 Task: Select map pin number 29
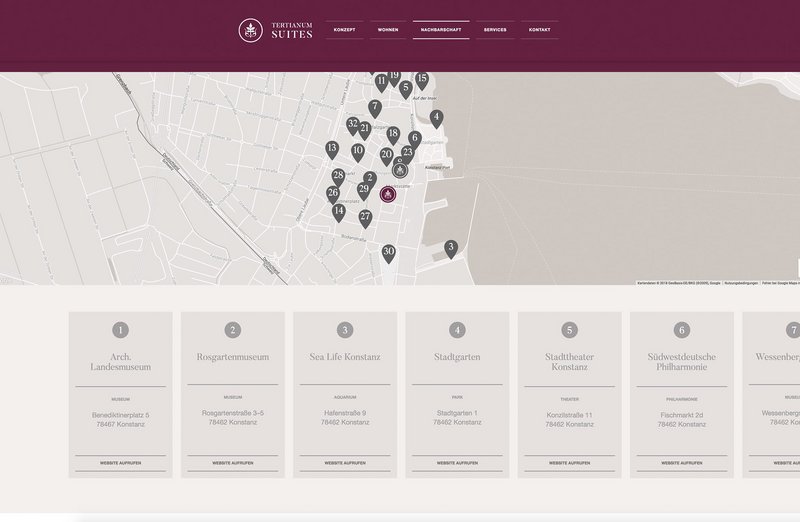(x=363, y=191)
